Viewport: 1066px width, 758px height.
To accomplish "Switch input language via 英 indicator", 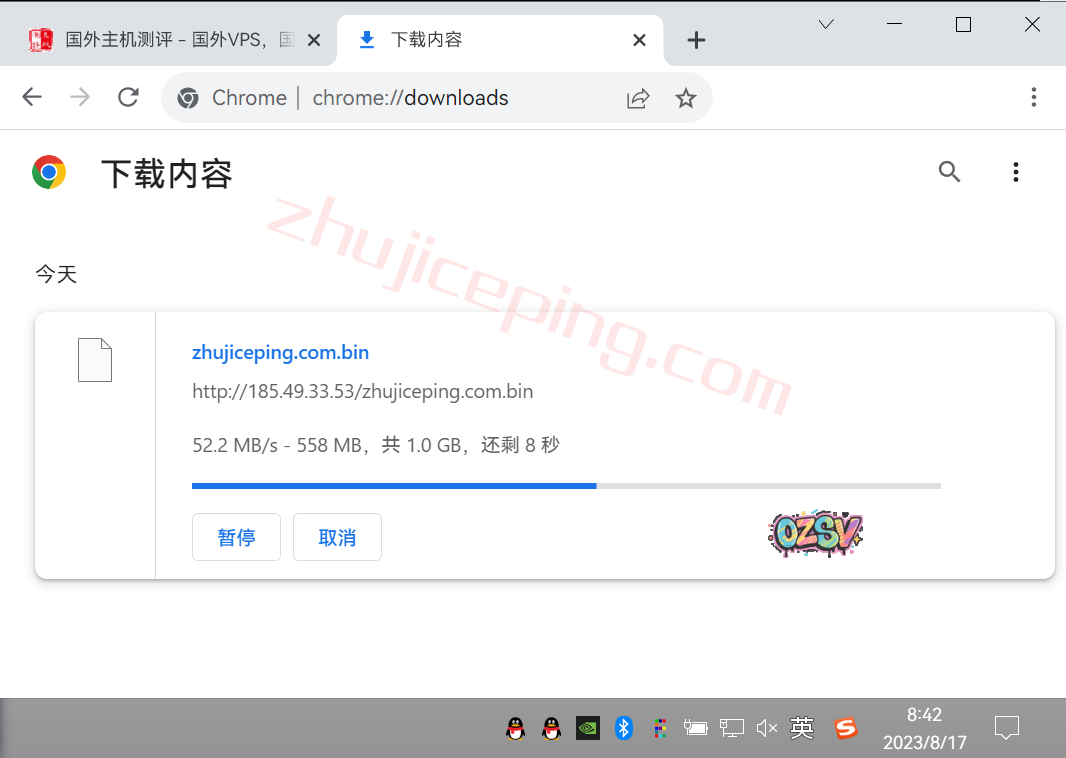I will tap(802, 728).
